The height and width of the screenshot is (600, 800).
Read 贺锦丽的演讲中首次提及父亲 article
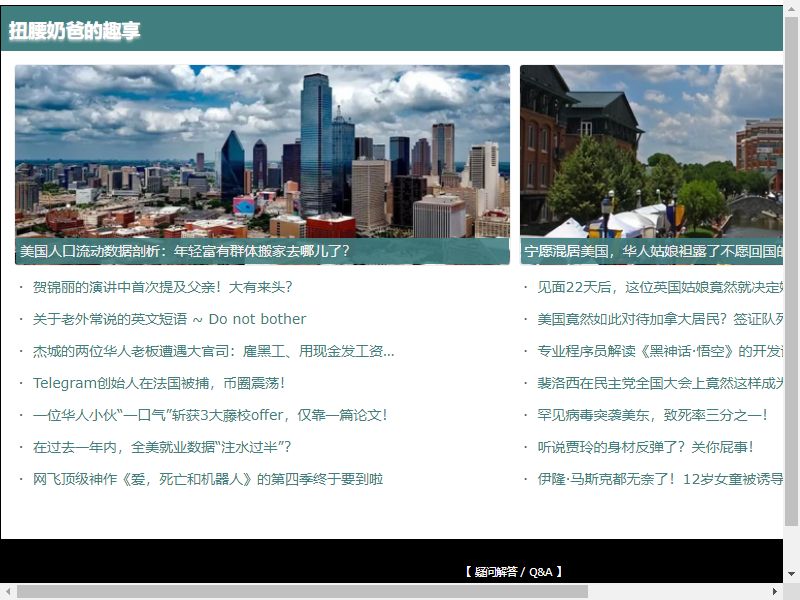coord(162,287)
